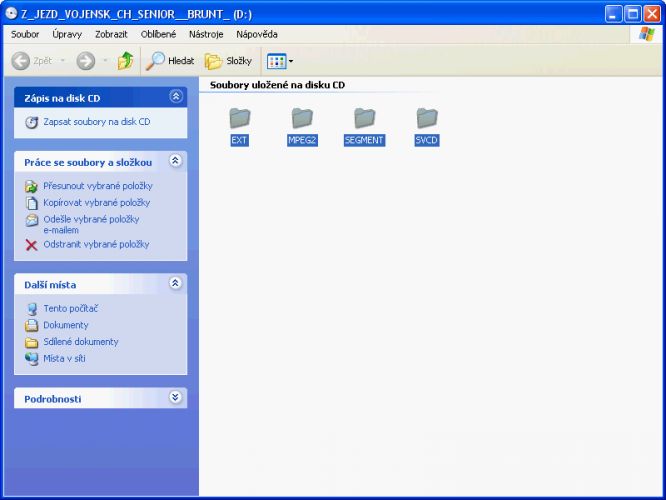Open the Dokumenty link
This screenshot has width=666, height=500.
tap(66, 325)
